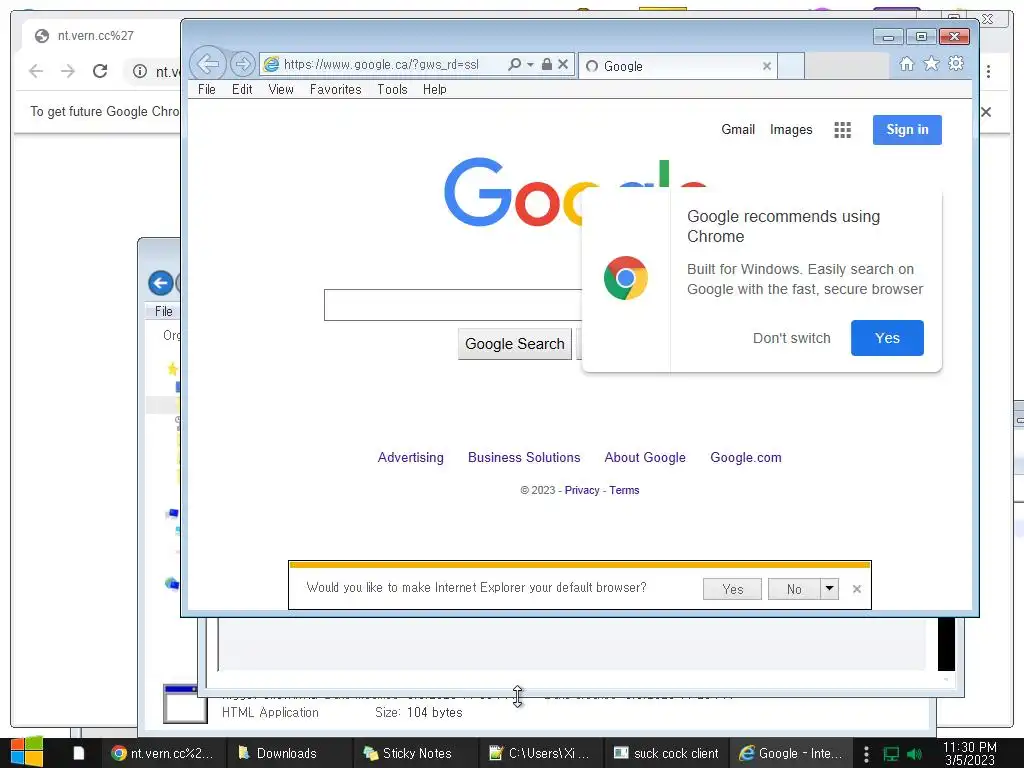
Task: Select the nt.vern.cc Chrome tab
Action: 101,36
